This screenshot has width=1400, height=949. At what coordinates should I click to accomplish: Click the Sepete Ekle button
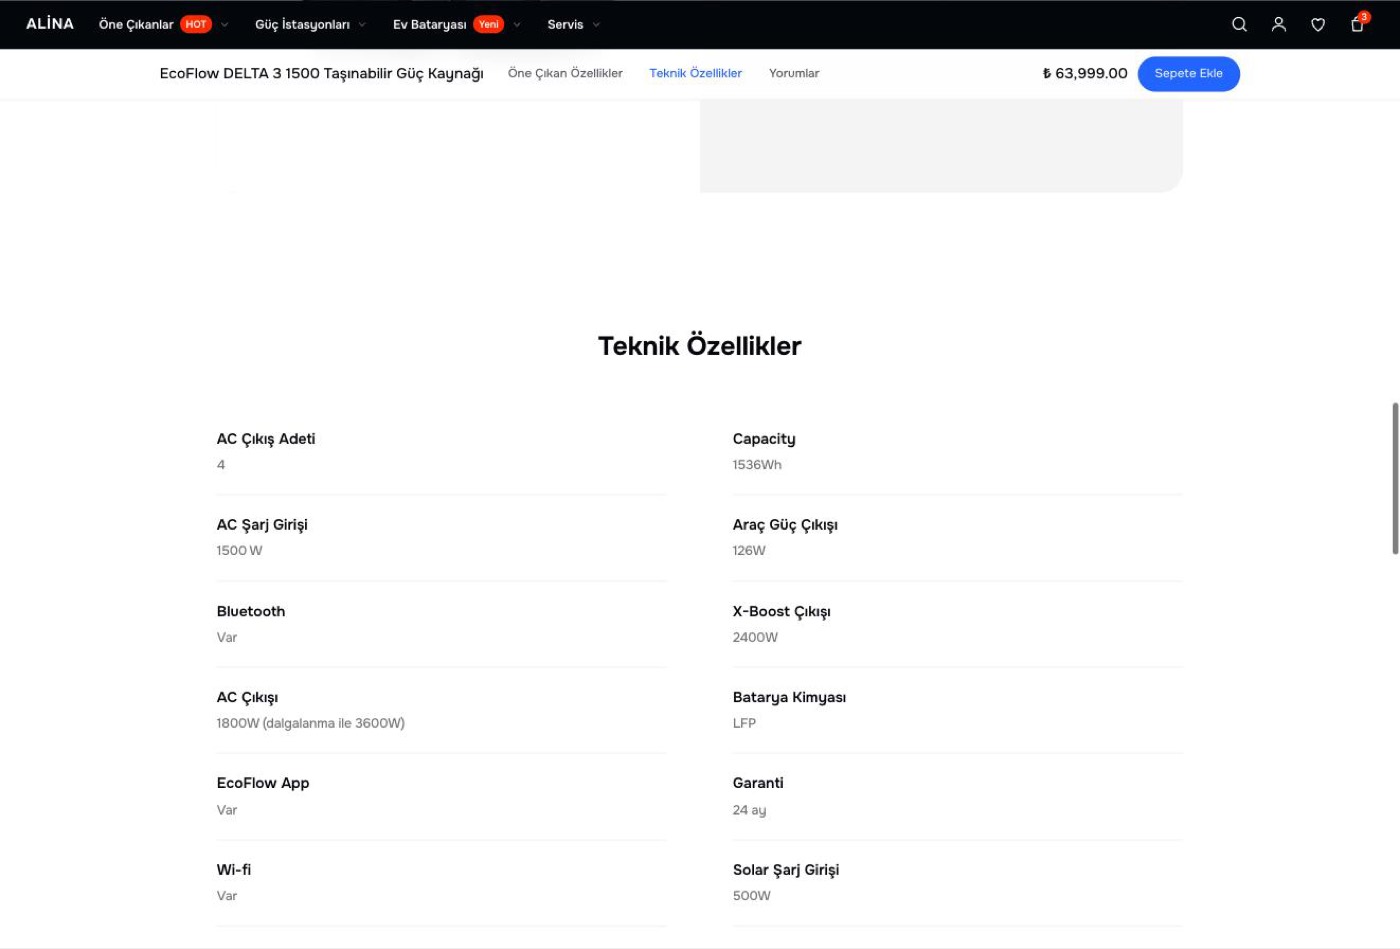pos(1188,73)
